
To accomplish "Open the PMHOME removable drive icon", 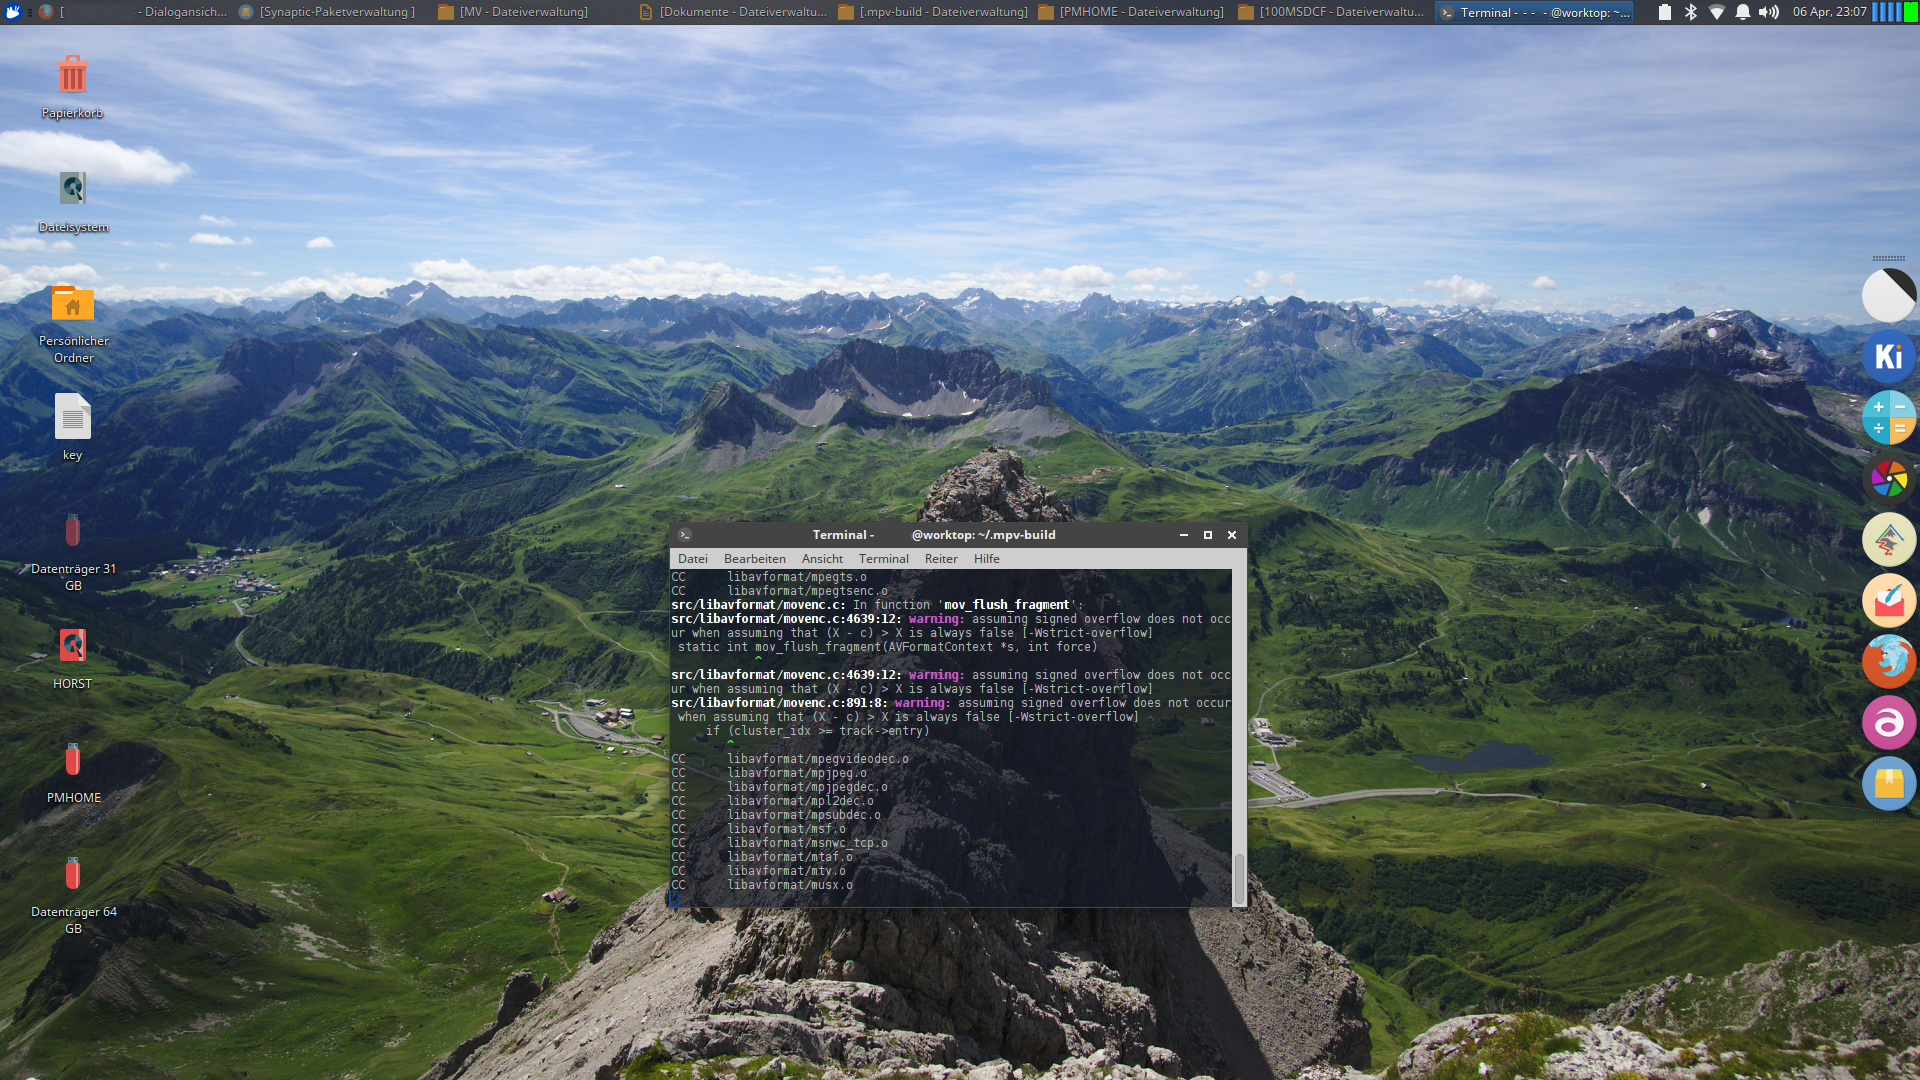I will click(x=72, y=761).
